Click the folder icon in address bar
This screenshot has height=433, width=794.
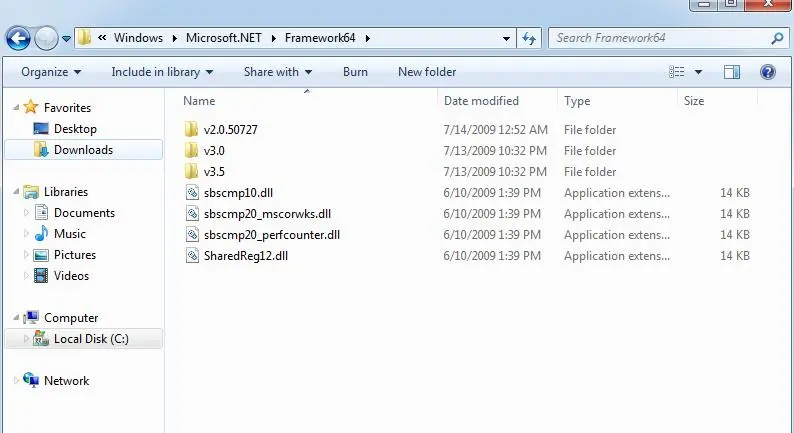[85, 38]
